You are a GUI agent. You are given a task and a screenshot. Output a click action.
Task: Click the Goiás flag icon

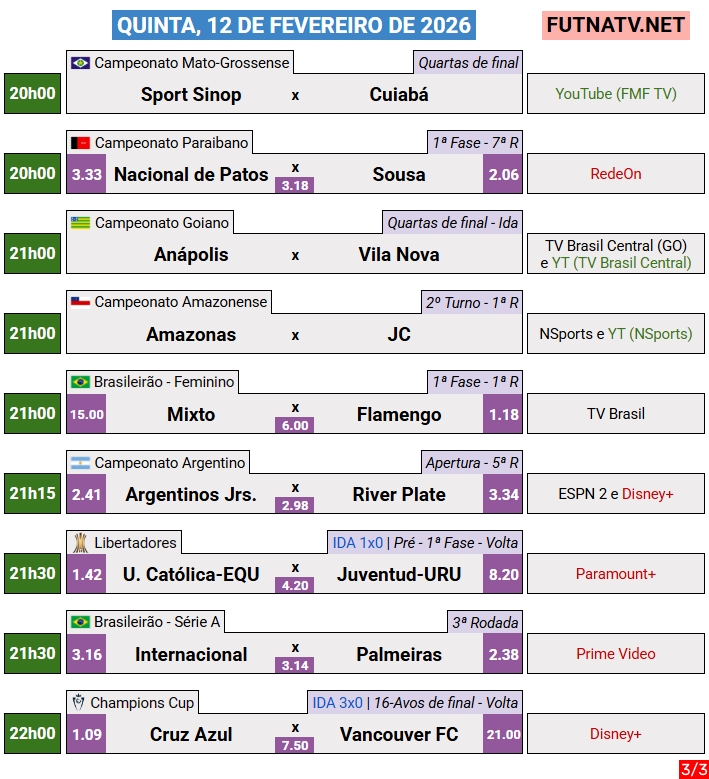[x=80, y=223]
